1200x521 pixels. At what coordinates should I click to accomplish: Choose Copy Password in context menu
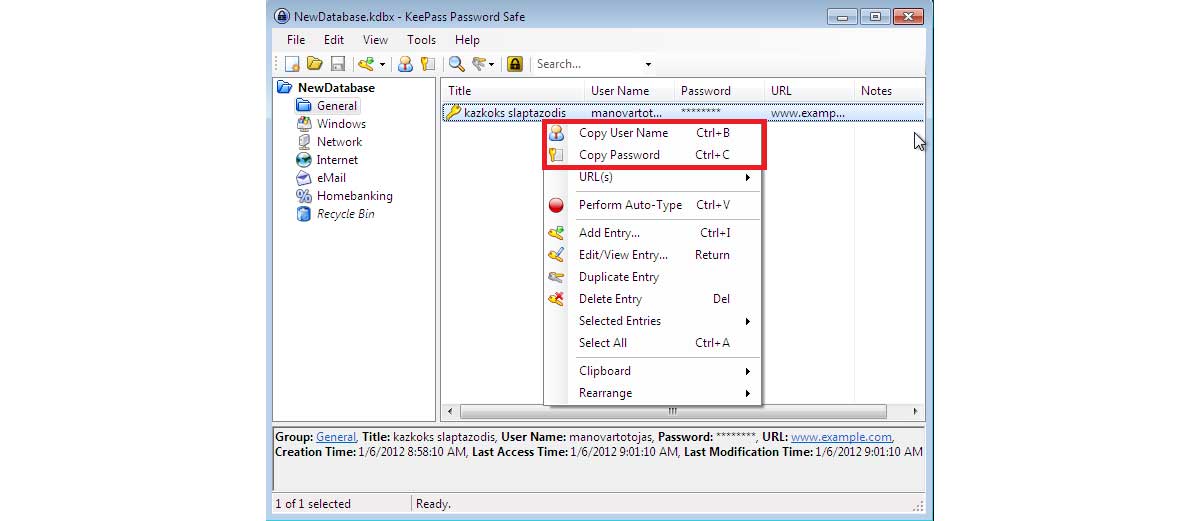pos(653,155)
